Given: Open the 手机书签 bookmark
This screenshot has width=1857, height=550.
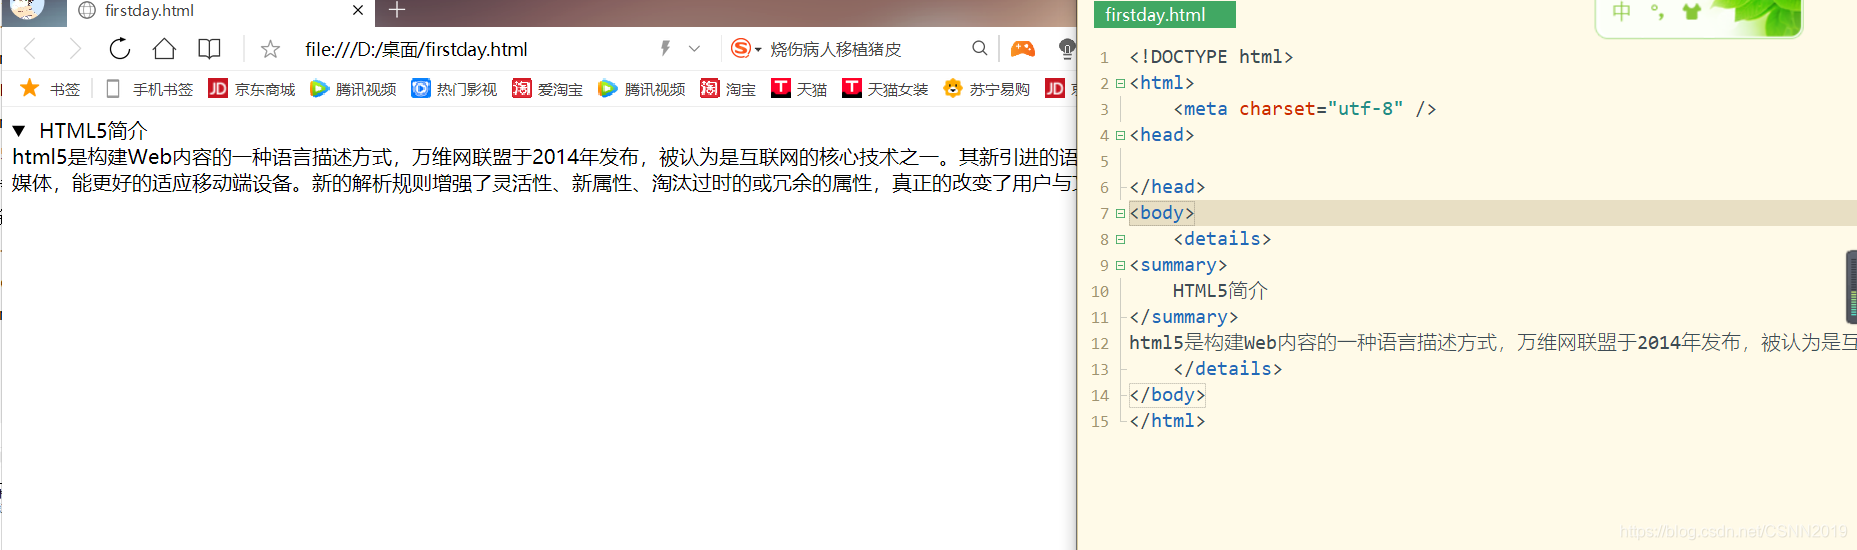Looking at the screenshot, I should click(149, 89).
